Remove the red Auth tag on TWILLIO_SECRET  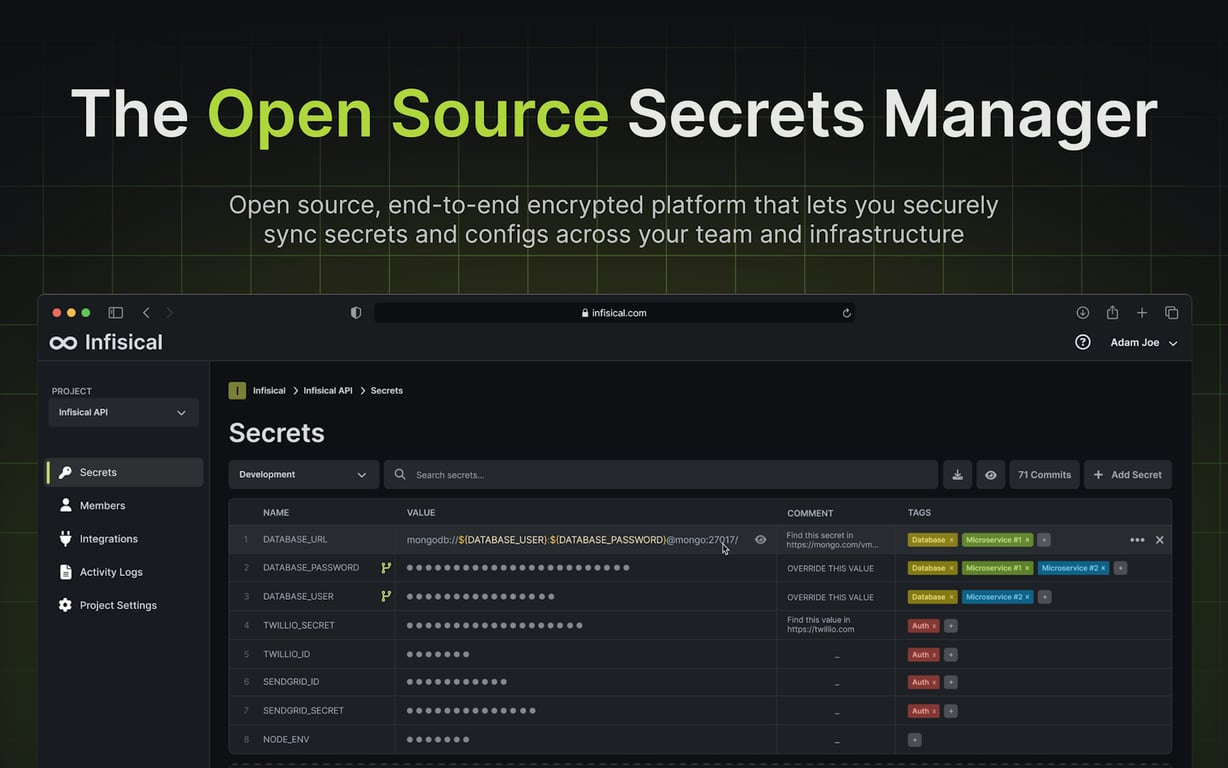[934, 626]
